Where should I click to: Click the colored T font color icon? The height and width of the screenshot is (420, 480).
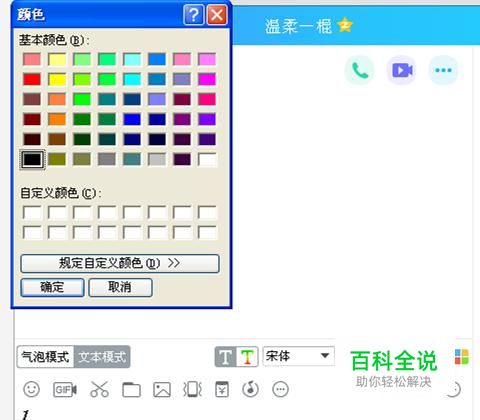point(247,357)
